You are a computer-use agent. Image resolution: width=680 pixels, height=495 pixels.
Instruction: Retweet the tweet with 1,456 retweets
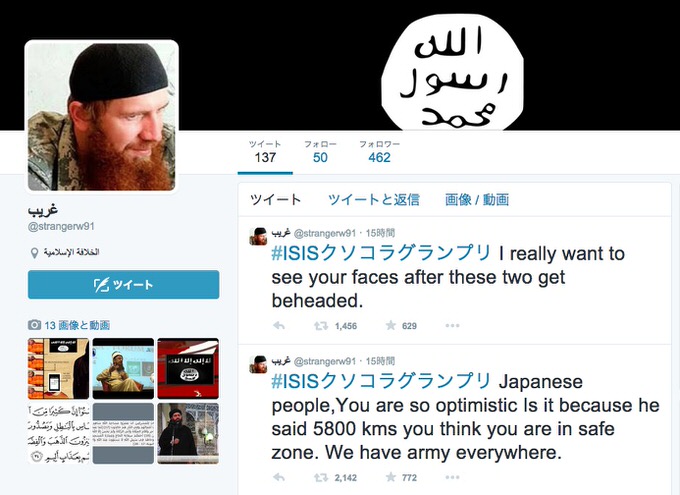click(x=321, y=325)
